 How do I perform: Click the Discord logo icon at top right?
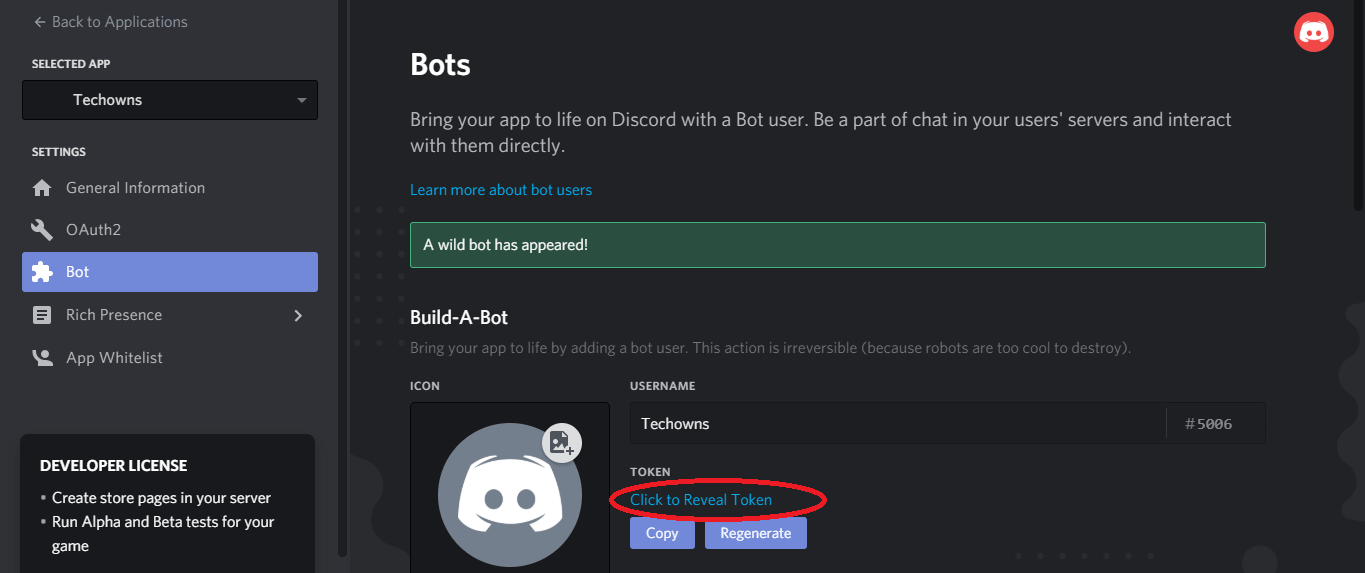(x=1313, y=32)
